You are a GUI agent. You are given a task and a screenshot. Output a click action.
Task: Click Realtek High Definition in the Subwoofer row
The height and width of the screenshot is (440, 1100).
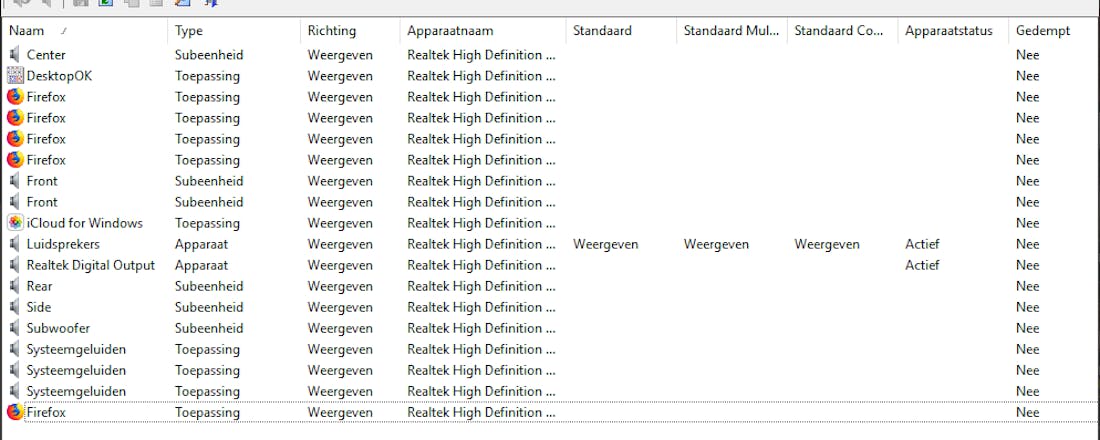click(481, 328)
